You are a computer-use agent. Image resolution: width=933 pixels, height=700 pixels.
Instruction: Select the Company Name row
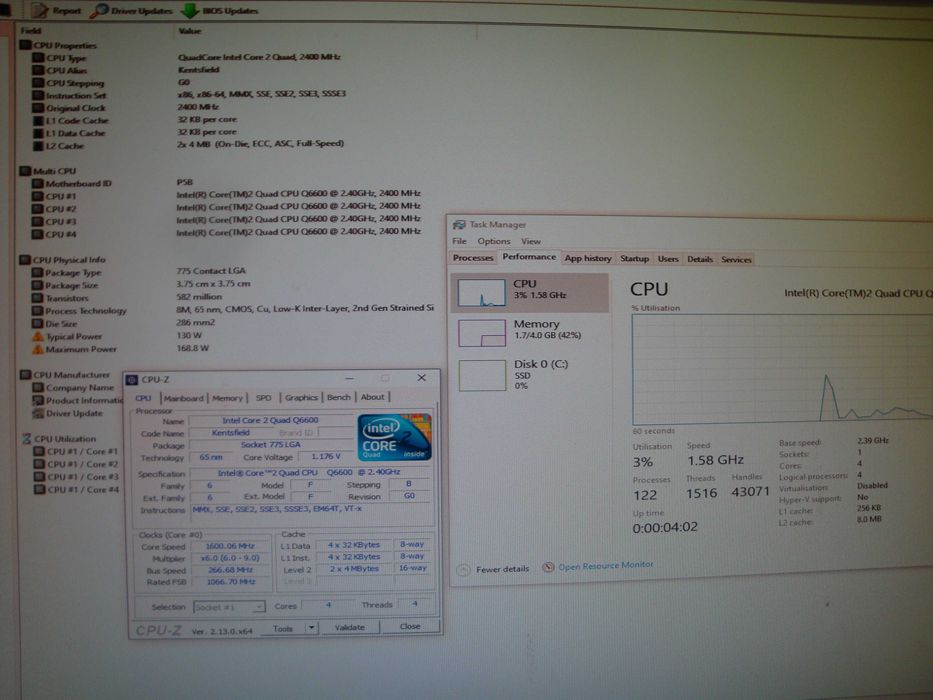click(x=80, y=388)
